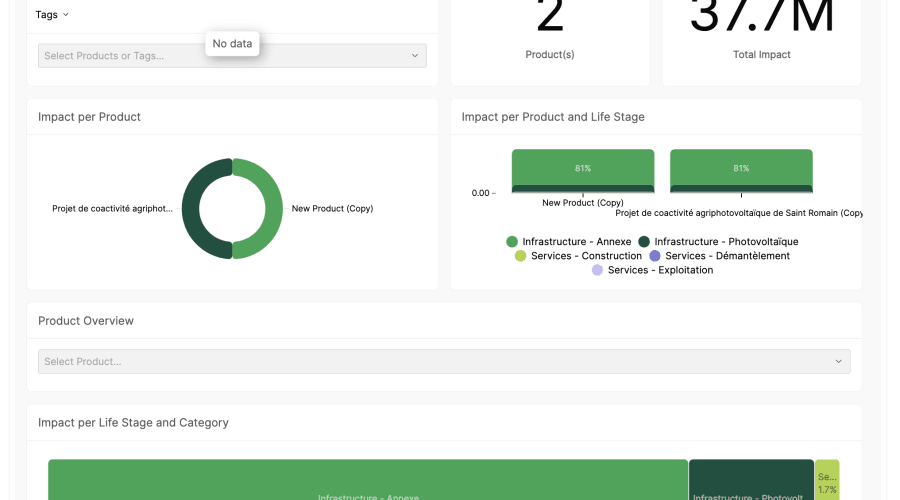900x500 pixels.
Task: Toggle Services - Exploitation legend item
Action: [x=653, y=270]
